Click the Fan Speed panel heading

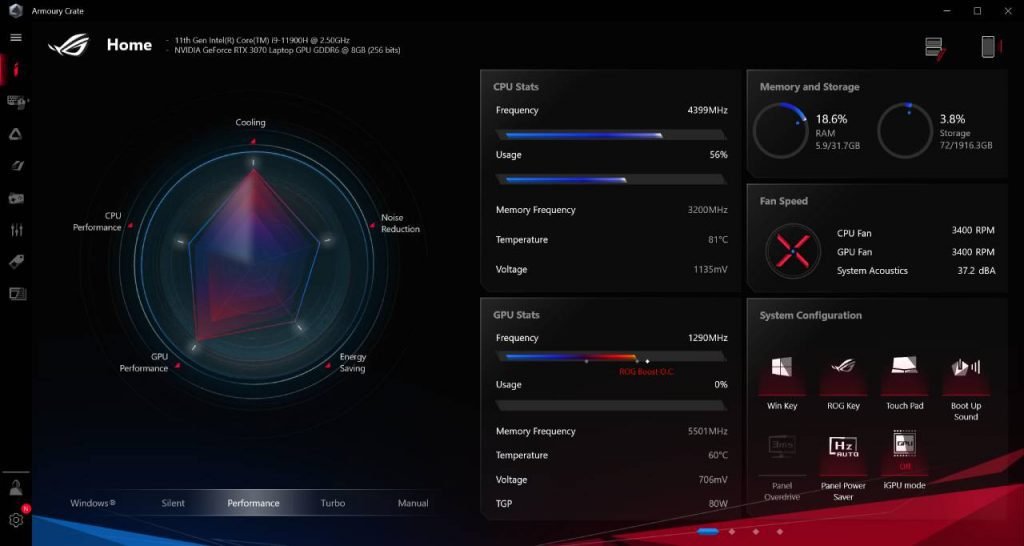[x=784, y=201]
